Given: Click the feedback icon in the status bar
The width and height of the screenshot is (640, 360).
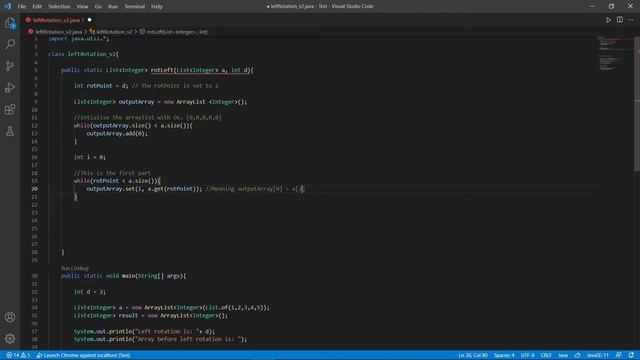Looking at the screenshot, I should click(x=619, y=355).
